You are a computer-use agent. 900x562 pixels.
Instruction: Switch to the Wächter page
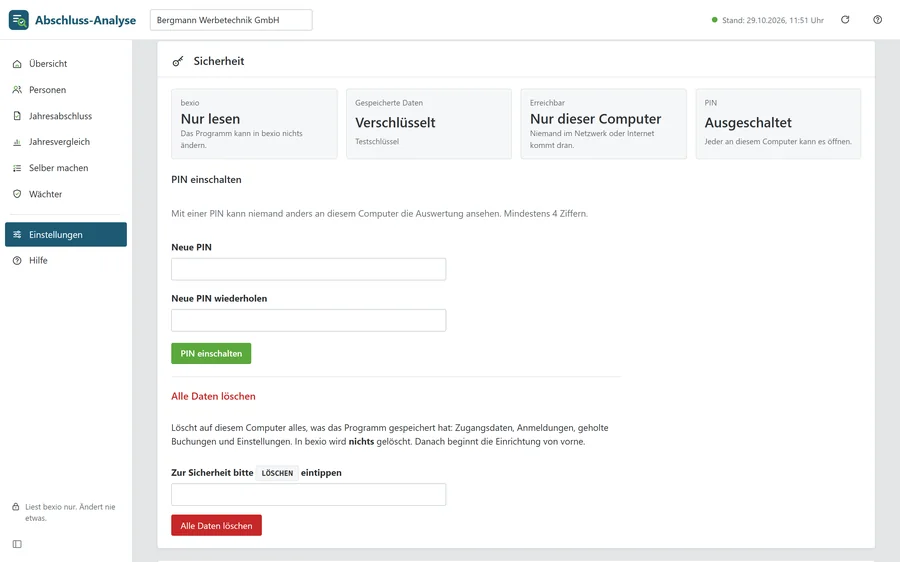click(x=66, y=194)
